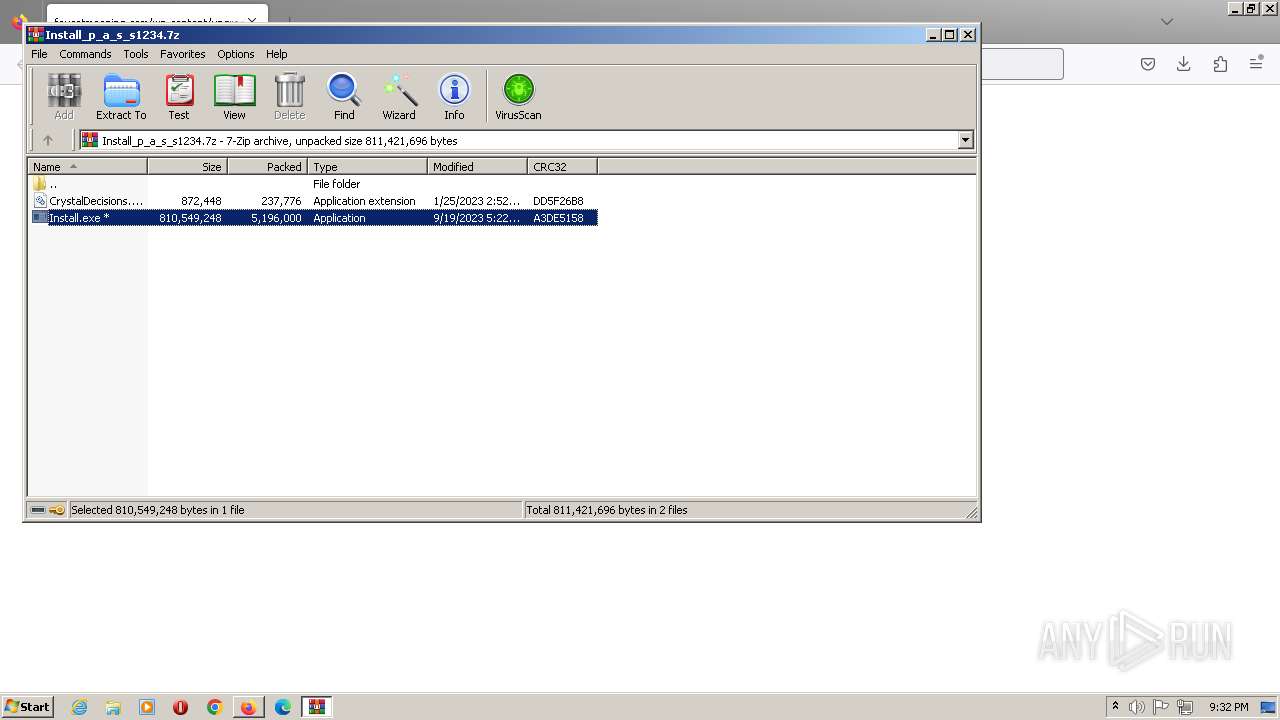Image resolution: width=1280 pixels, height=720 pixels.
Task: Sort by Modified column header
Action: [477, 167]
